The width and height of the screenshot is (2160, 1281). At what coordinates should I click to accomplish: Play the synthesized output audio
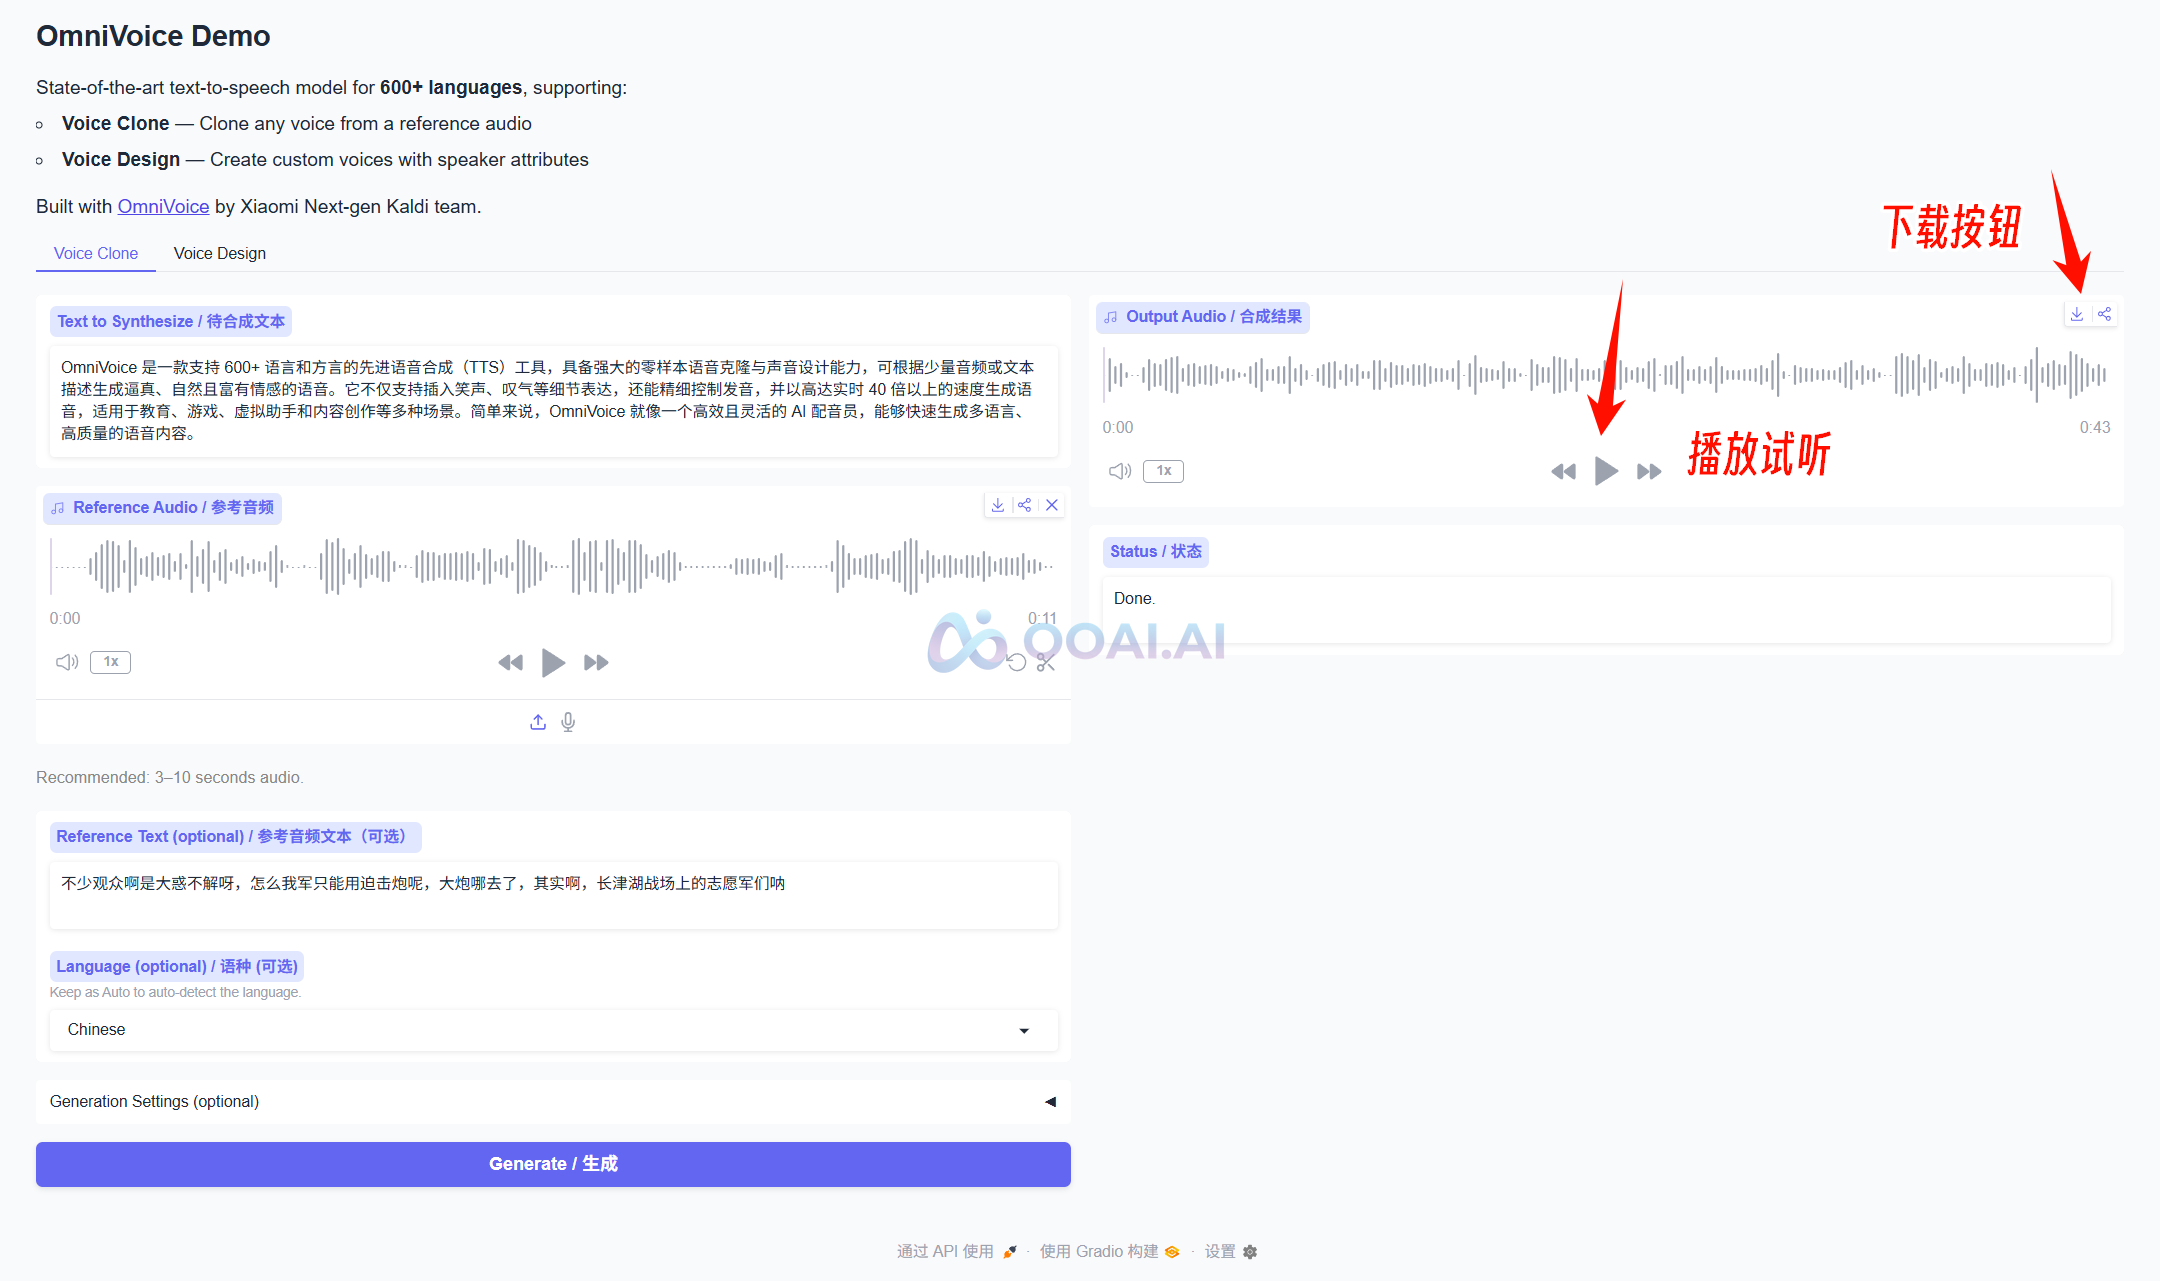1606,471
